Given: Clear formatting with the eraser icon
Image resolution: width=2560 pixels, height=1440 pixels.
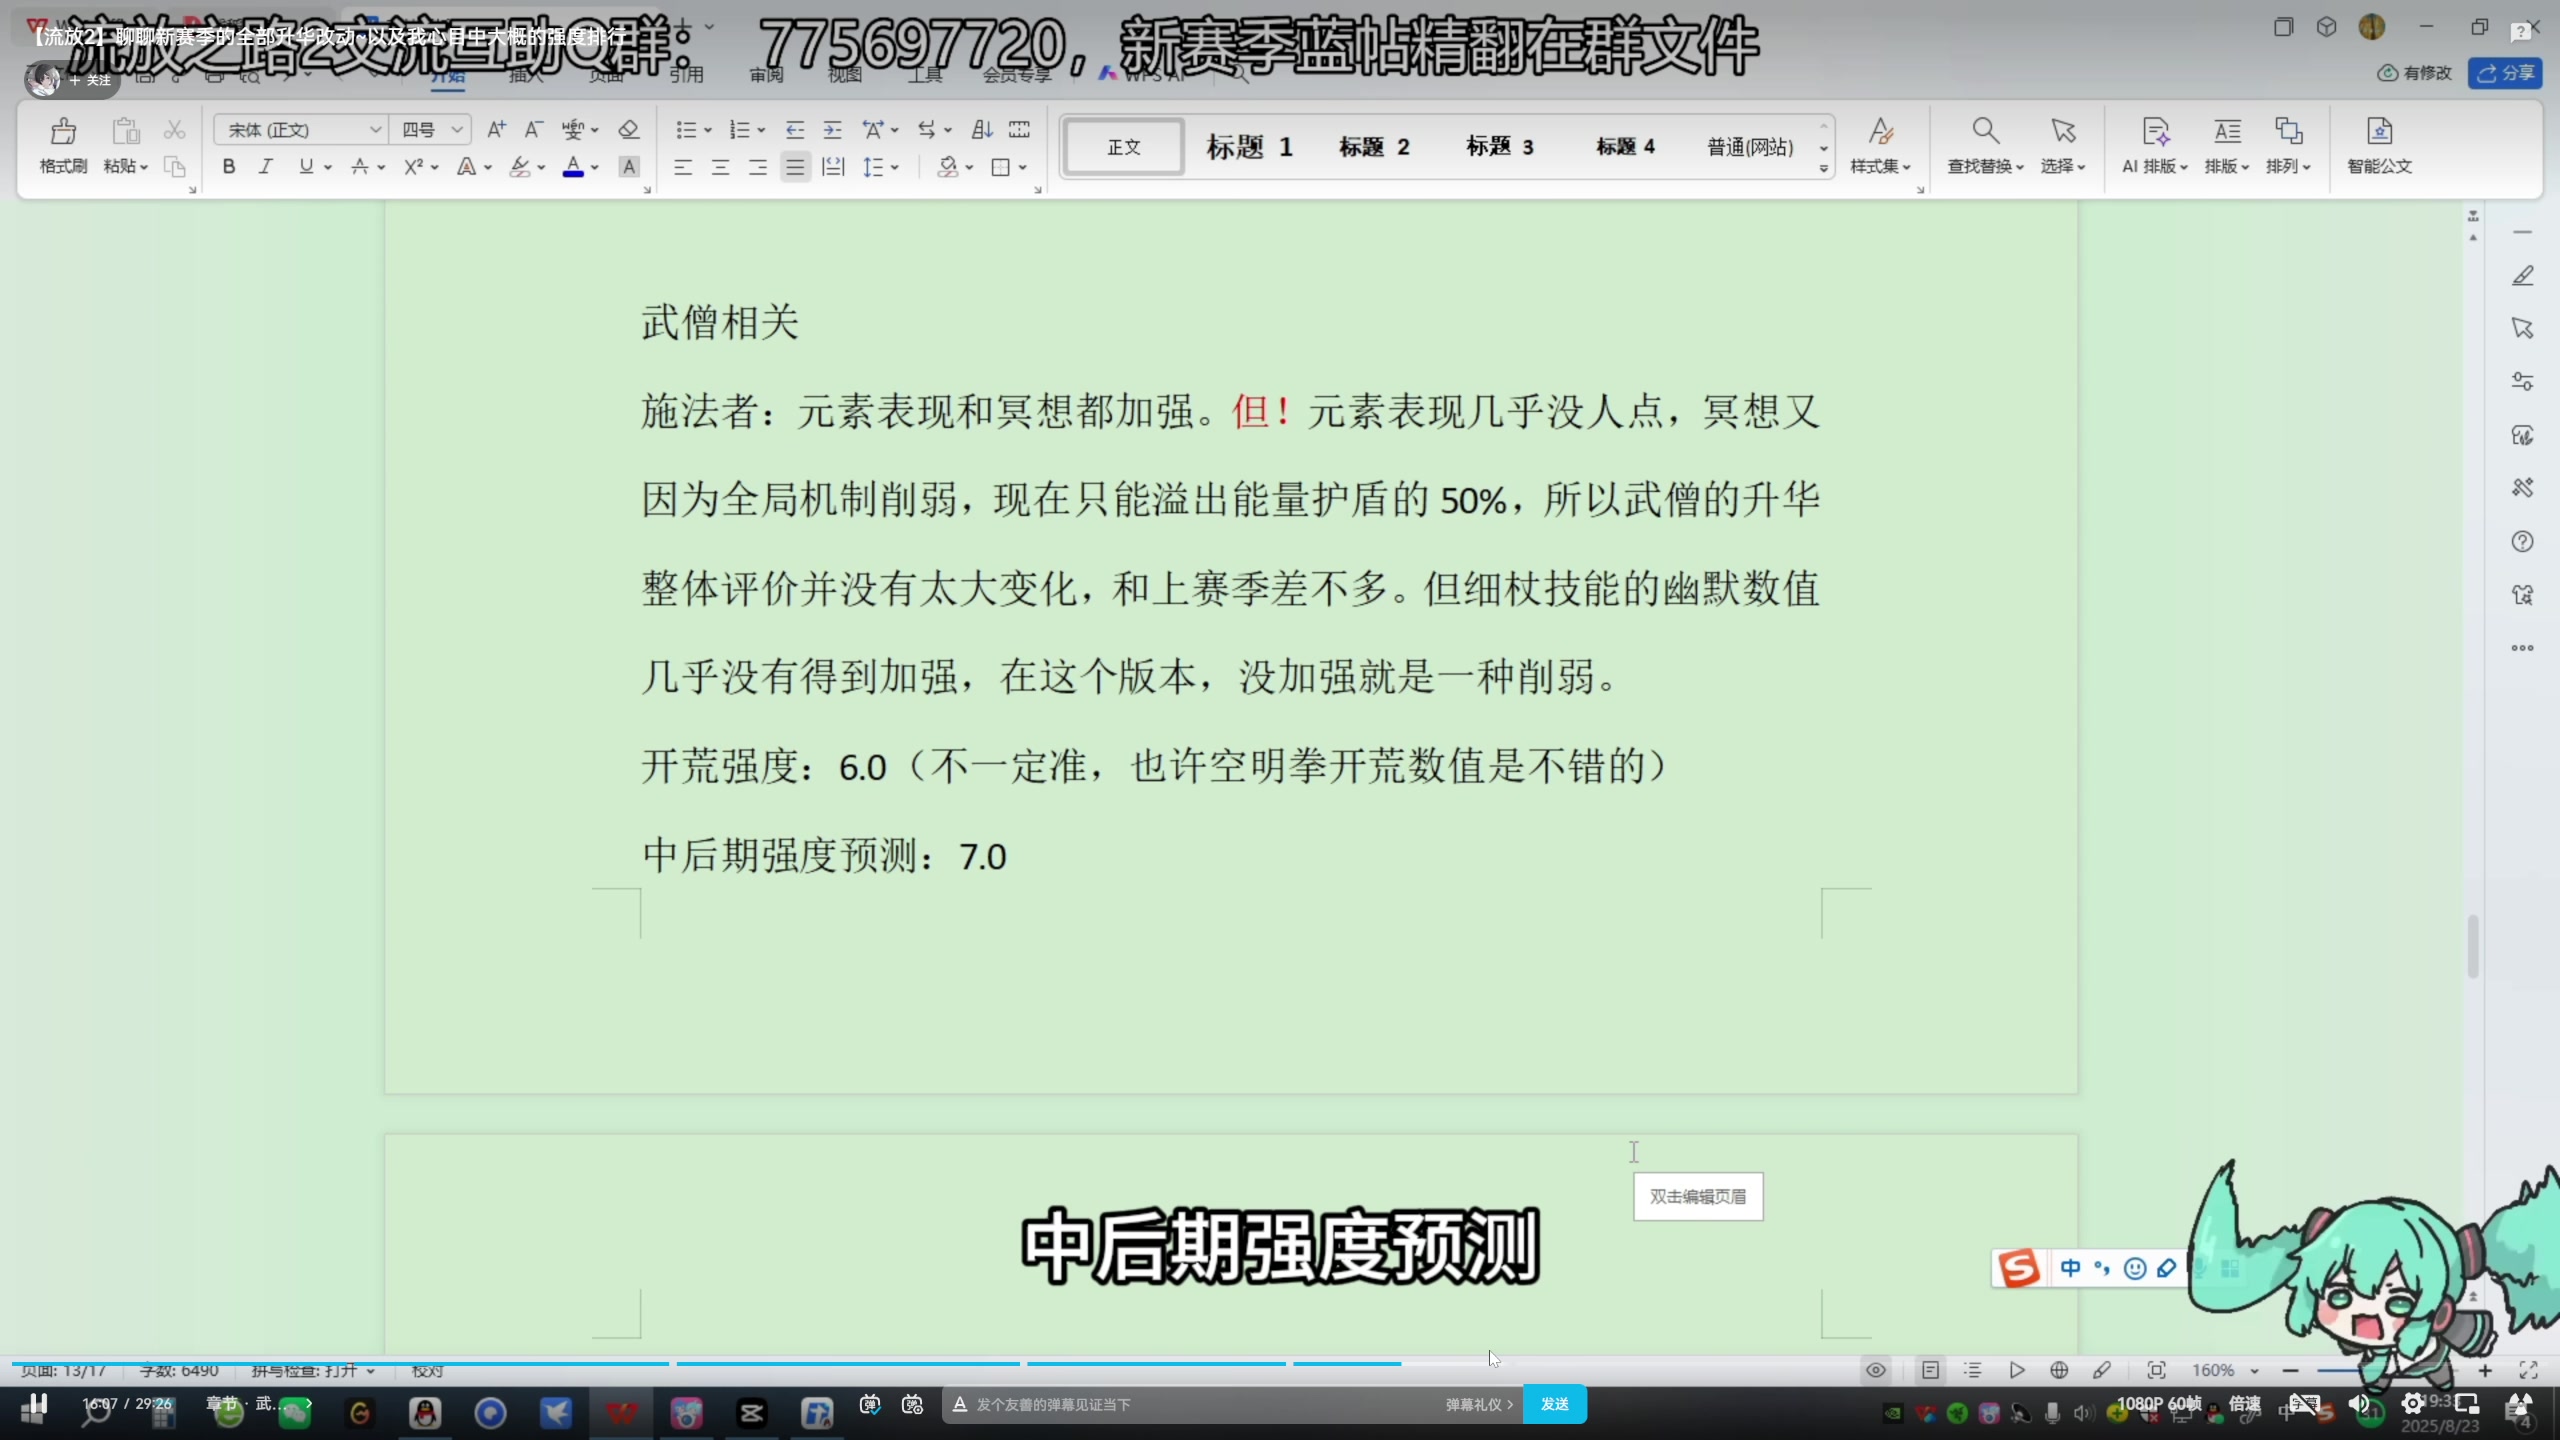Looking at the screenshot, I should [x=628, y=130].
